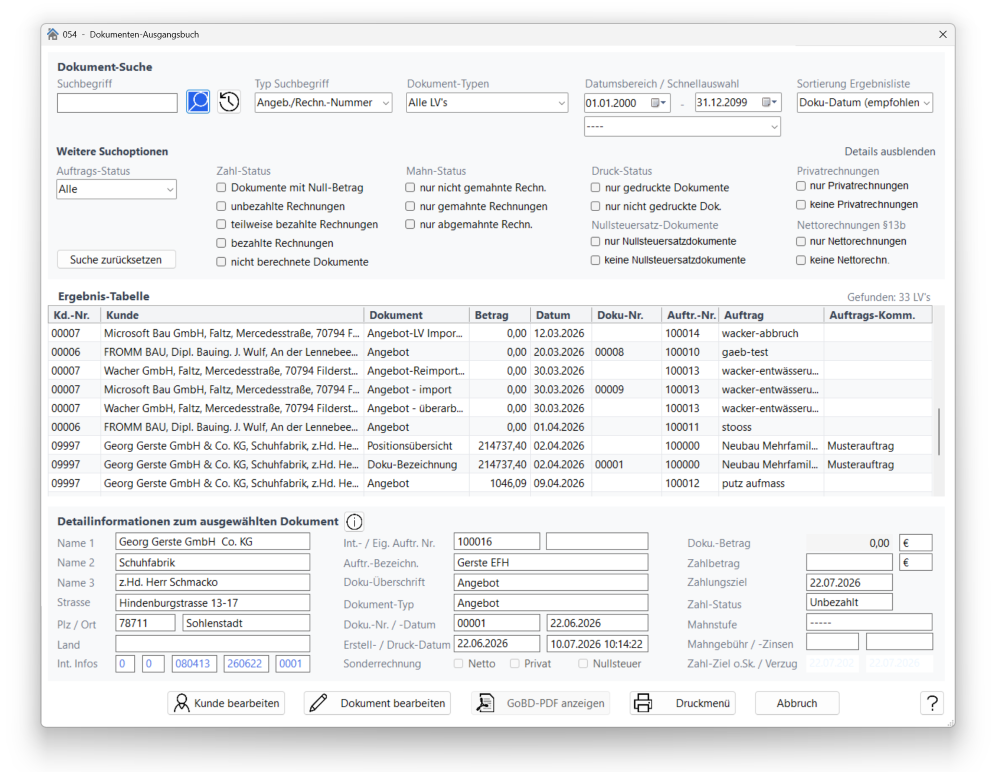Enable nur abgemahnte Rechn.

(x=410, y=225)
